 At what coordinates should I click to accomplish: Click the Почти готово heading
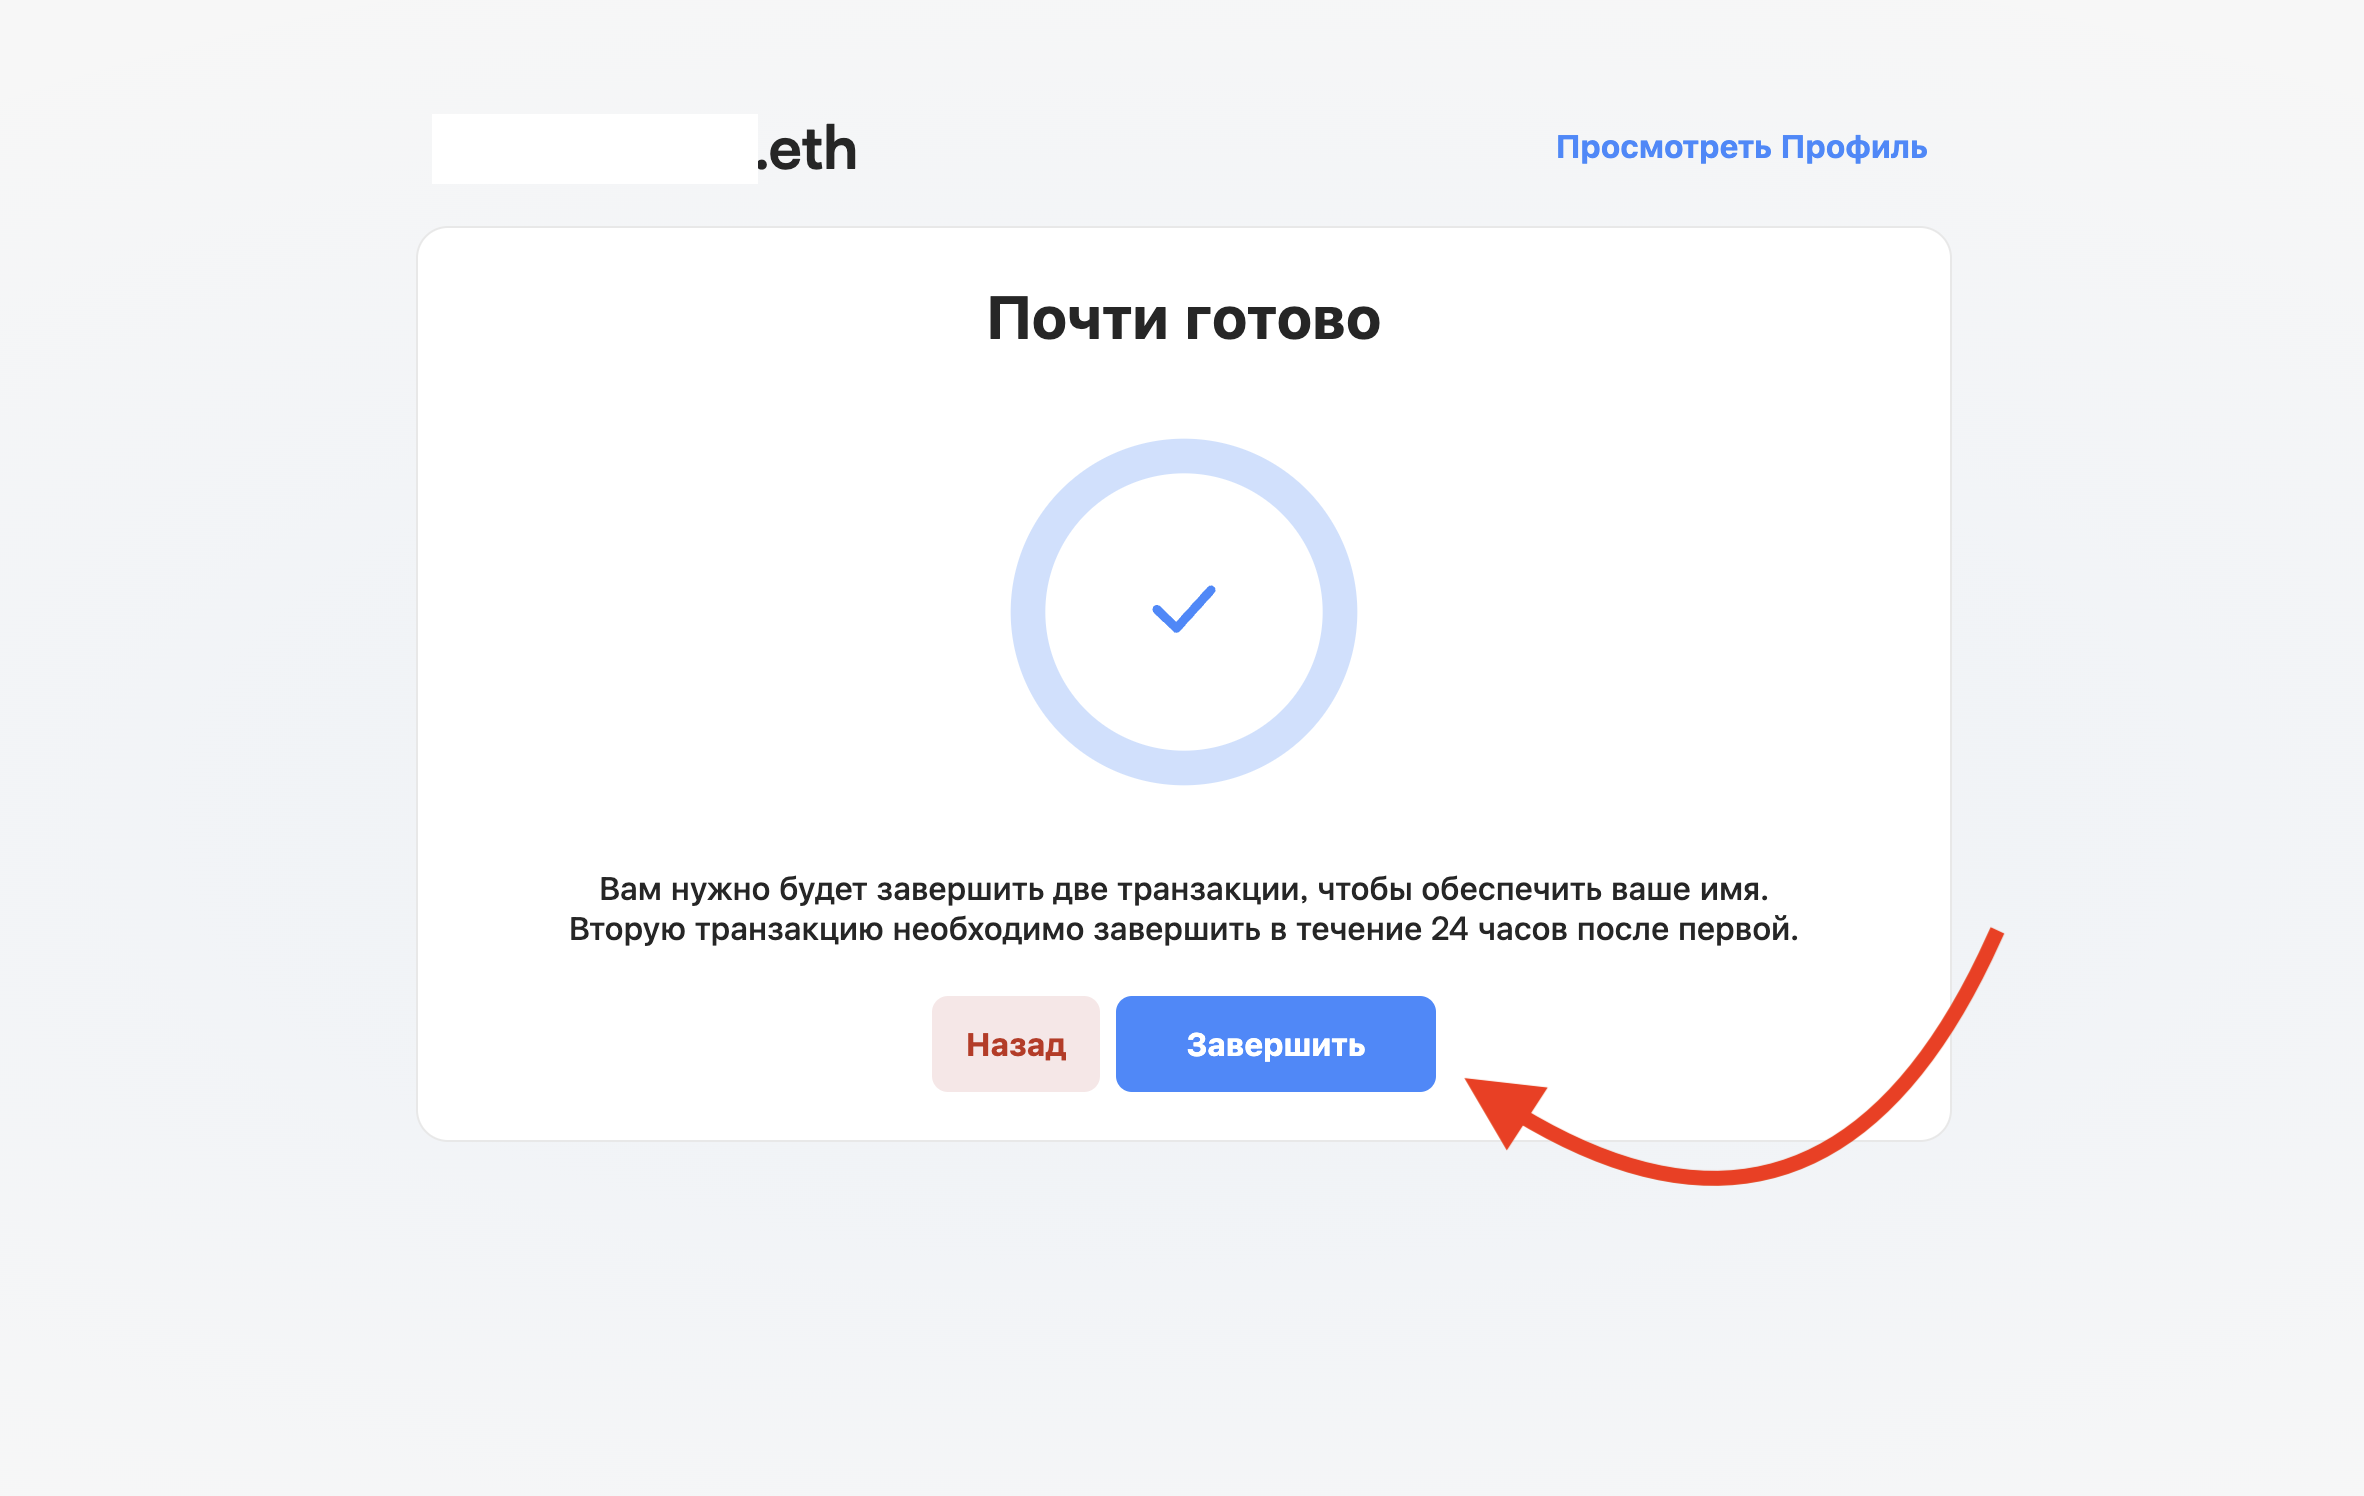tap(1184, 319)
